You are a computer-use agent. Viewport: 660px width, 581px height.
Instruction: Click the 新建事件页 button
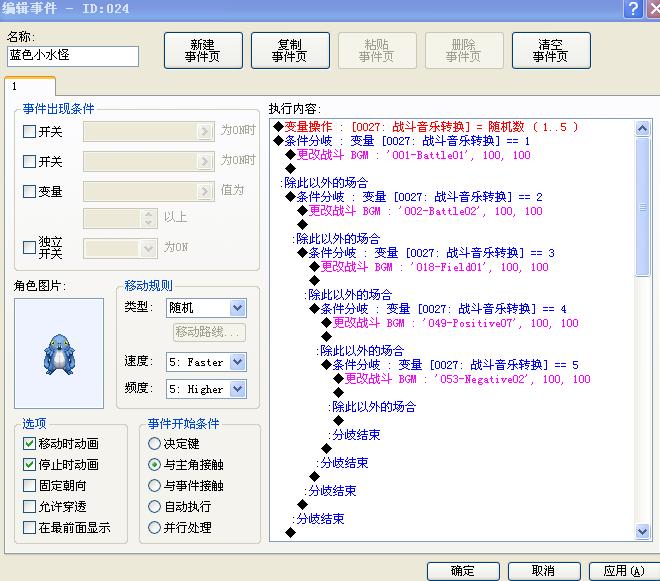point(203,51)
